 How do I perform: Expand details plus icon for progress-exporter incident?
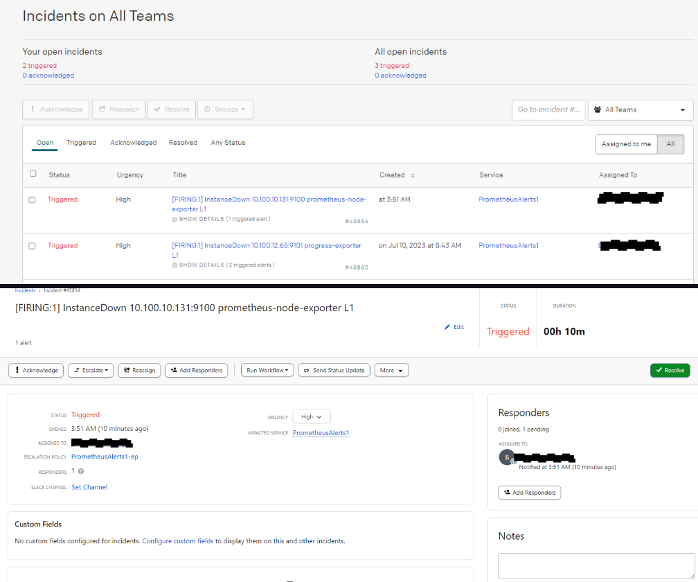[175, 264]
